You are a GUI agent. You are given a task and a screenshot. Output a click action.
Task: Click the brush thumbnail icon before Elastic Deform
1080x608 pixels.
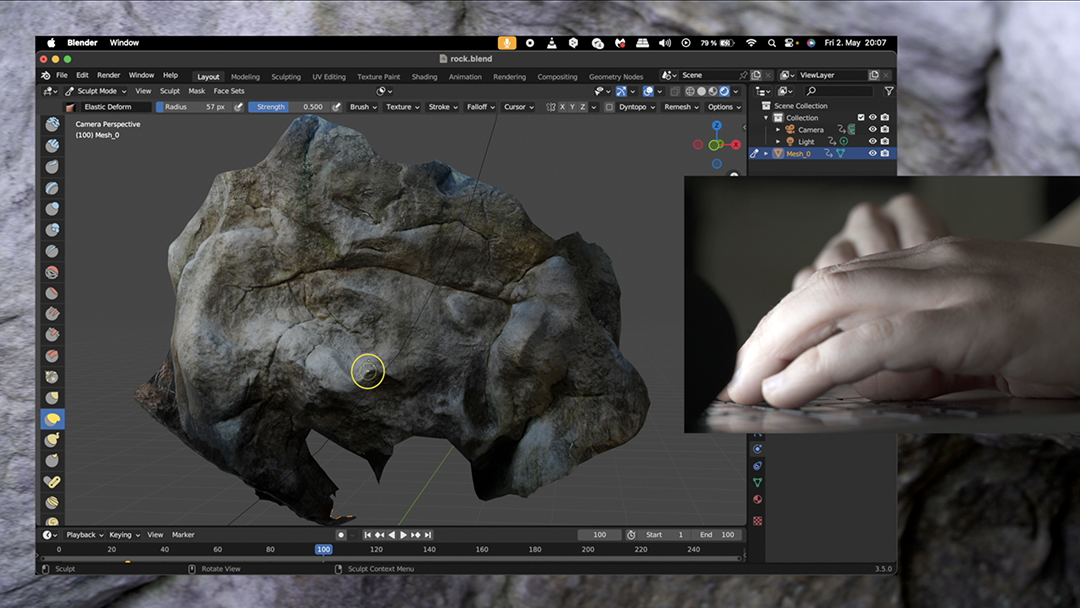tap(70, 107)
